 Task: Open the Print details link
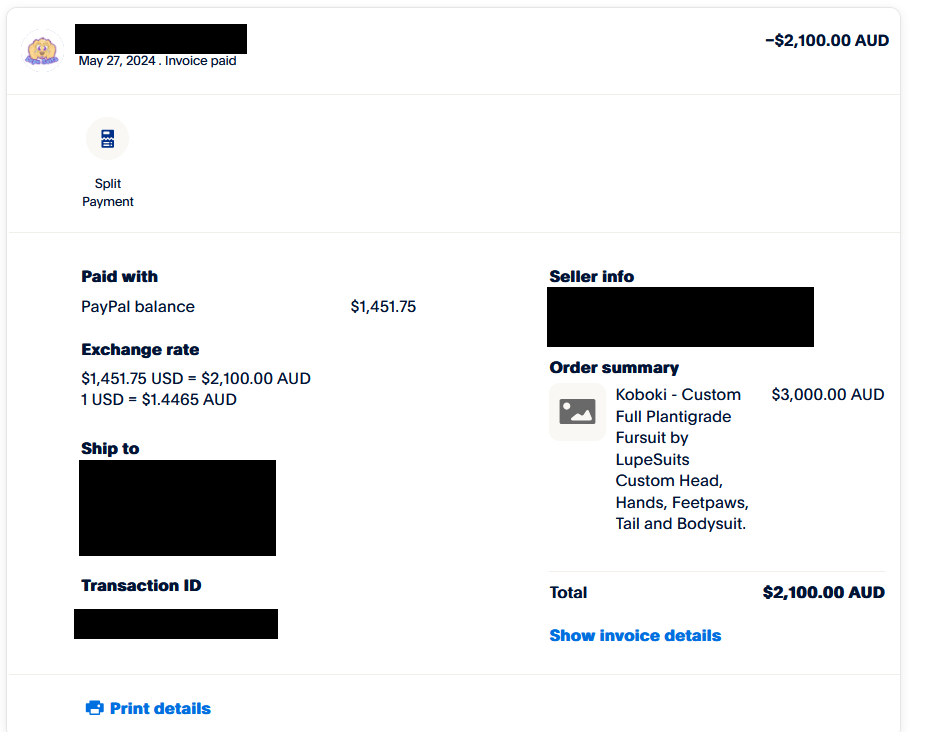pos(160,708)
